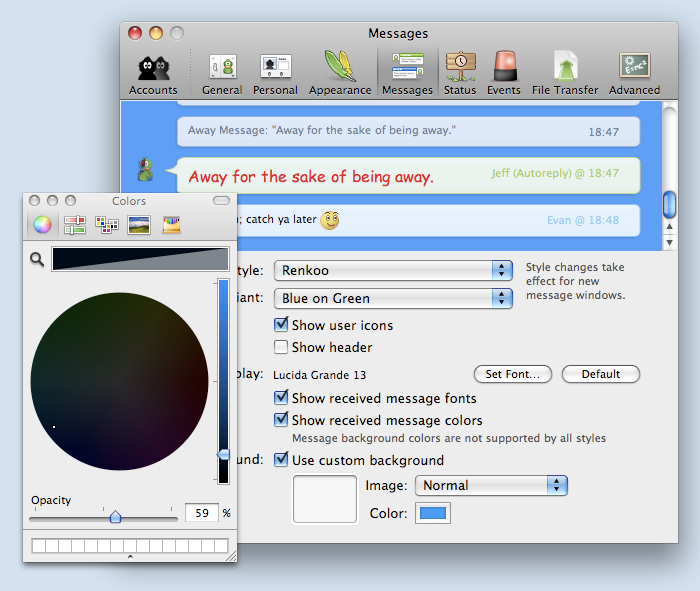Uncheck Show user icons

click(281, 325)
